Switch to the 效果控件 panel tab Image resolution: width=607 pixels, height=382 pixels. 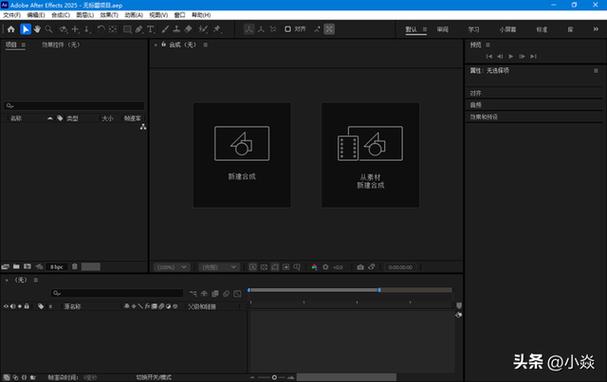(x=61, y=45)
